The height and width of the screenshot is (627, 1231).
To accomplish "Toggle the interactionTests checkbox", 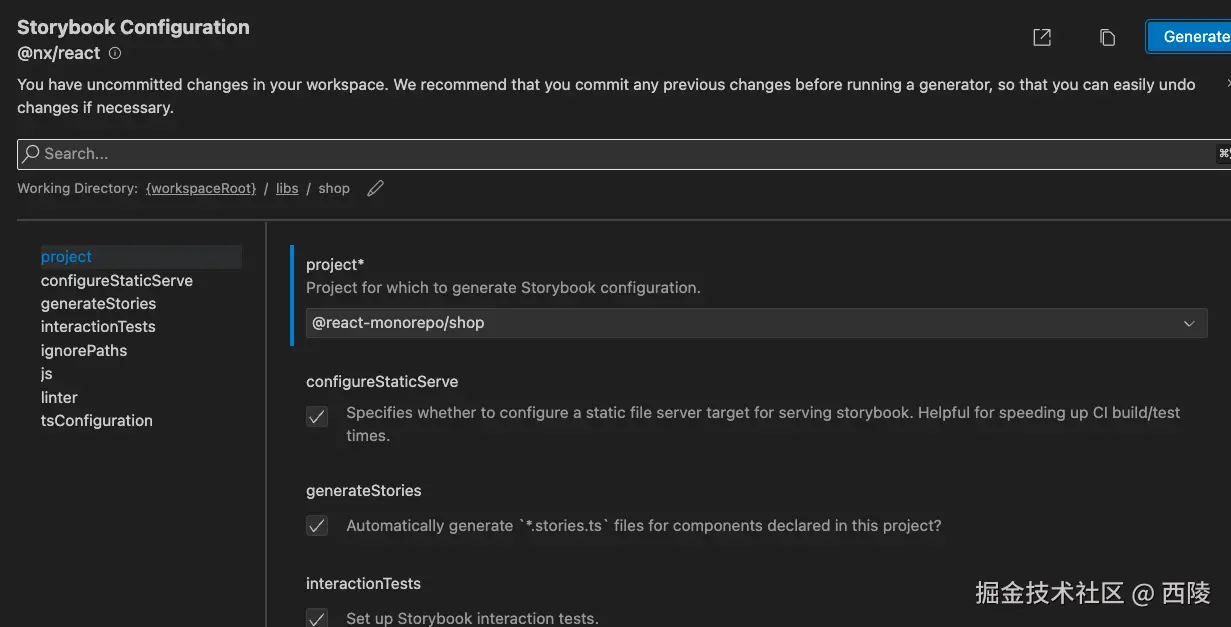I will (x=317, y=617).
